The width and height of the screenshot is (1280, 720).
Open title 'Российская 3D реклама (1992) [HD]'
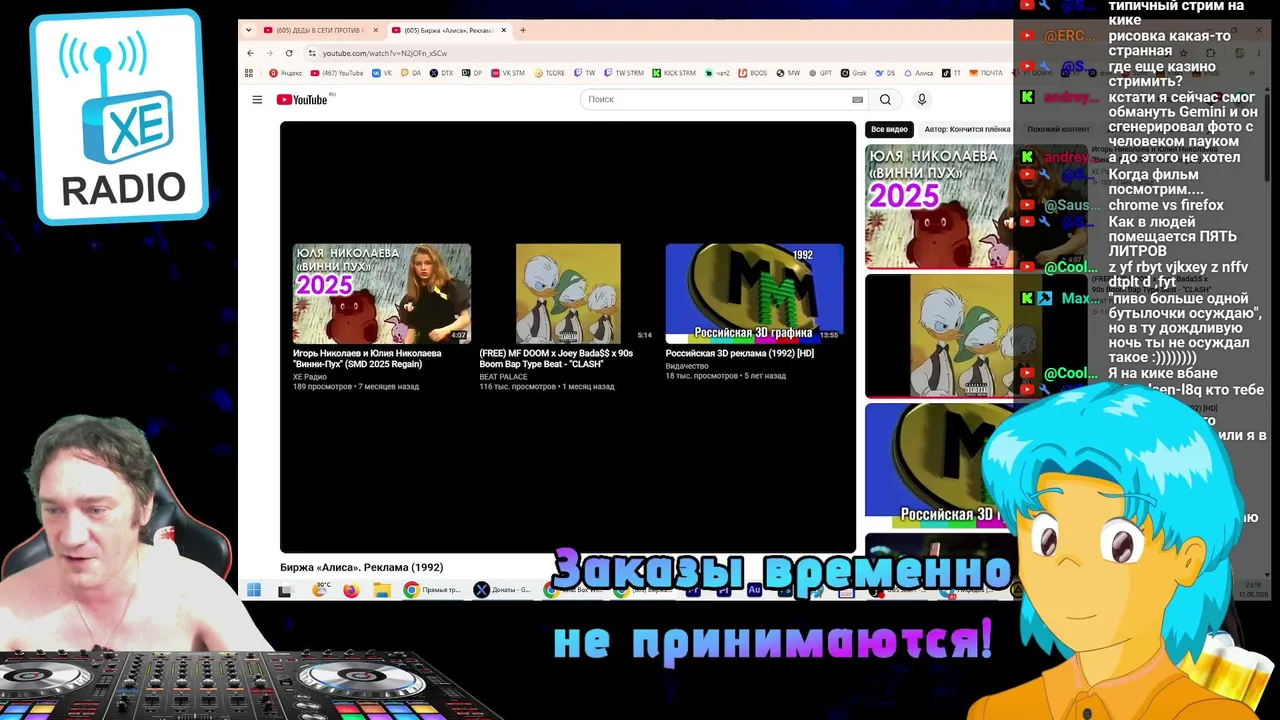coord(739,353)
